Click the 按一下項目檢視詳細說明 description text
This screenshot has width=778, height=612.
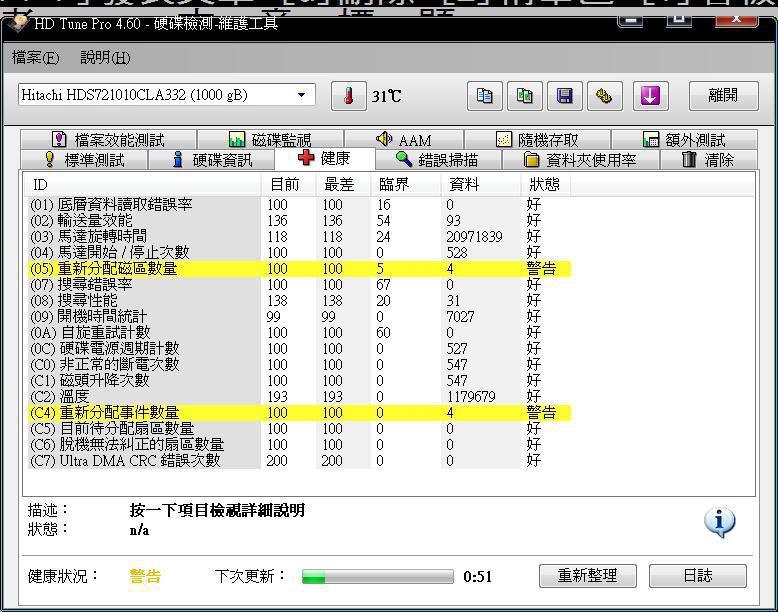tap(217, 510)
